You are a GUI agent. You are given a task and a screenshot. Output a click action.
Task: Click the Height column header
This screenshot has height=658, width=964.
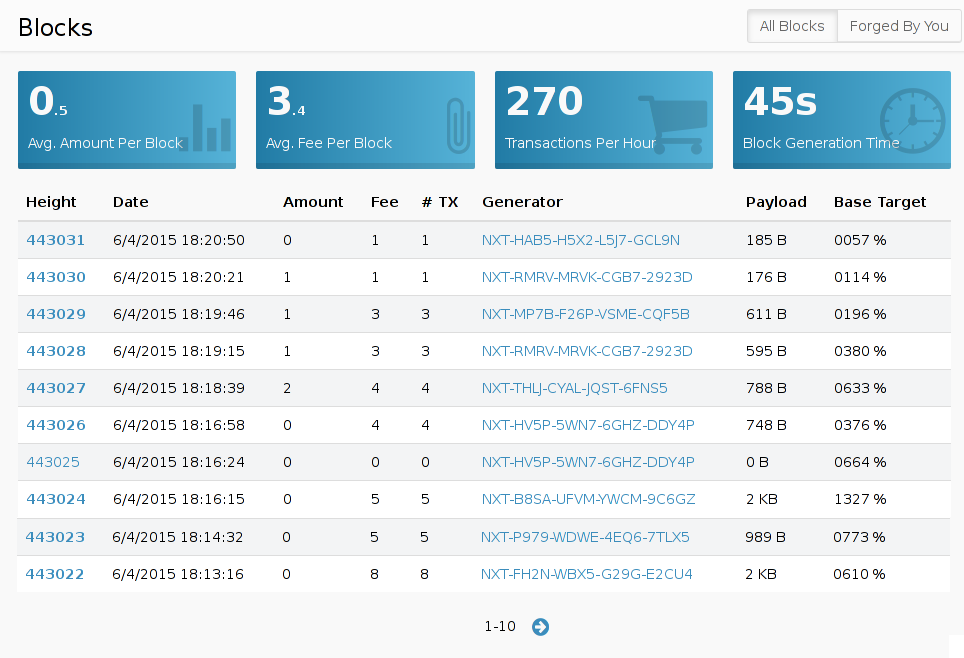tap(51, 202)
